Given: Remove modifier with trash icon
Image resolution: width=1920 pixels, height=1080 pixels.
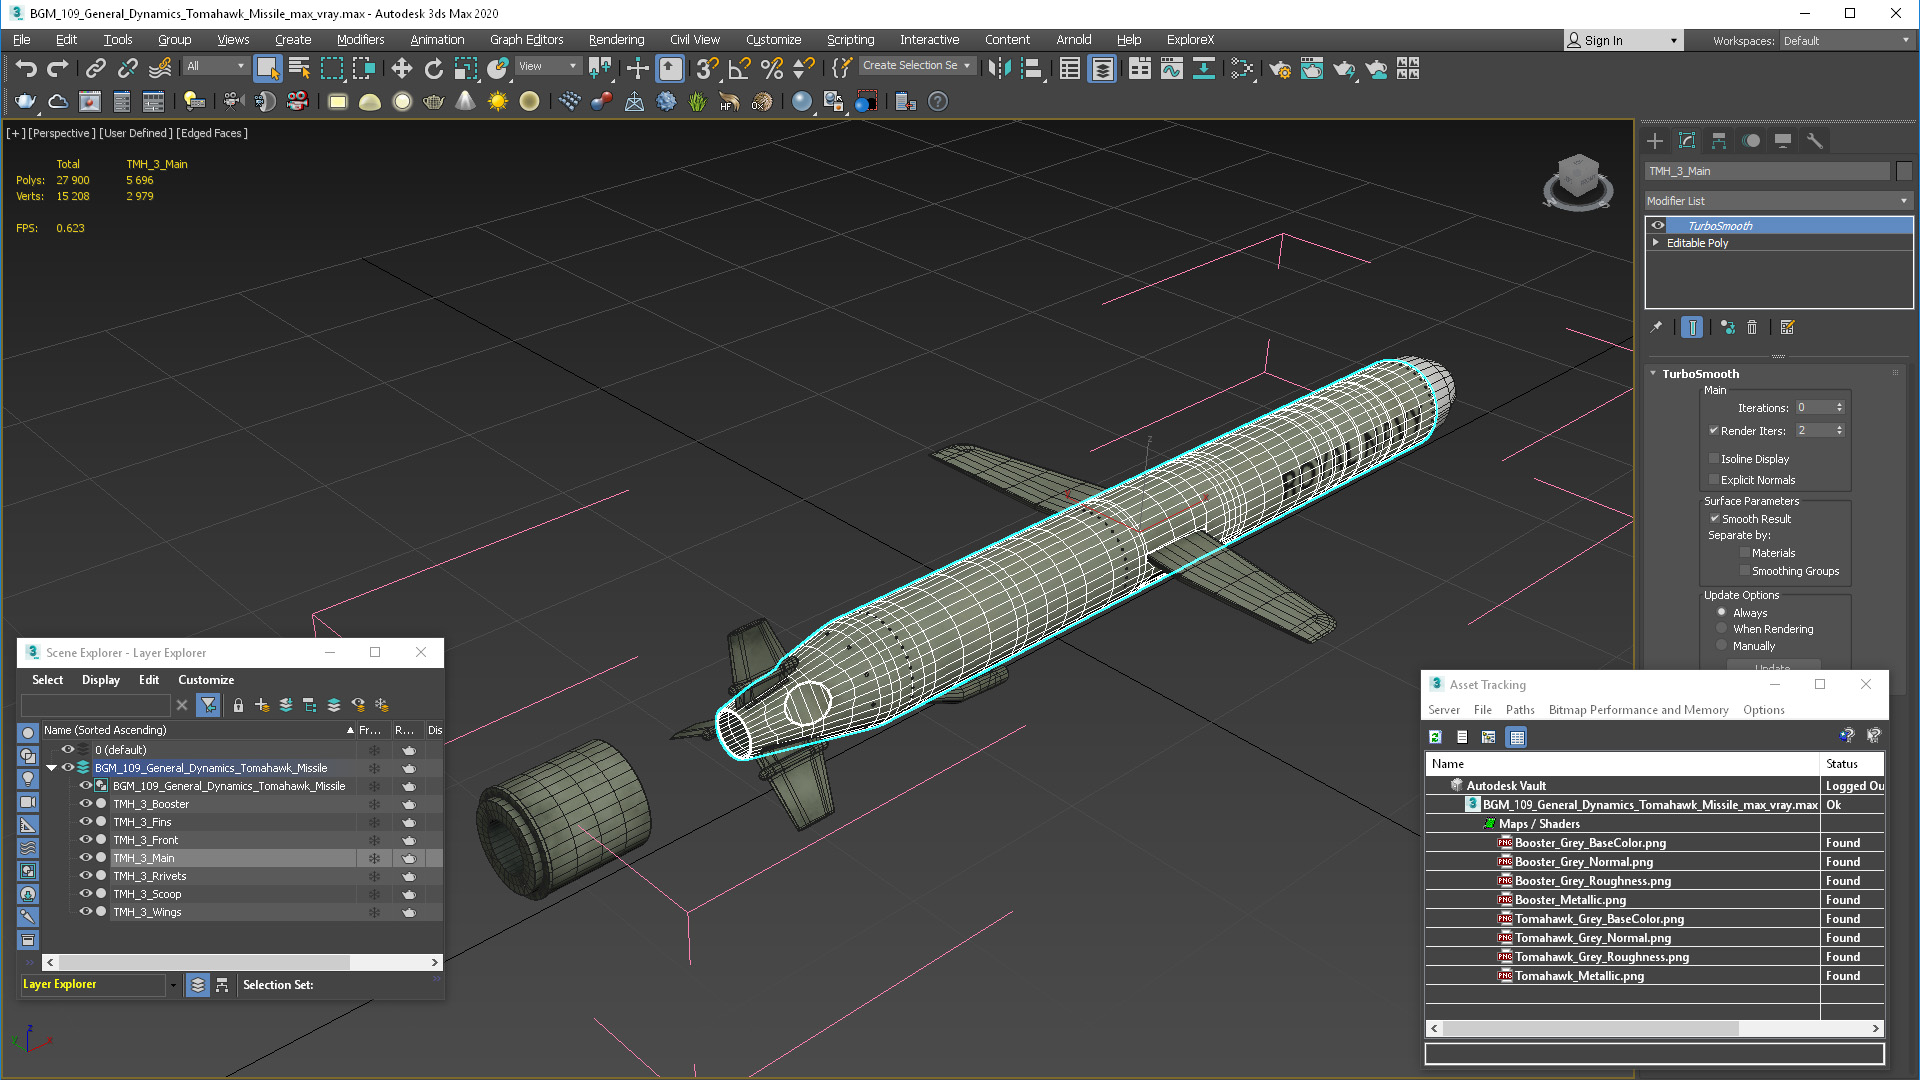Looking at the screenshot, I should tap(1752, 327).
